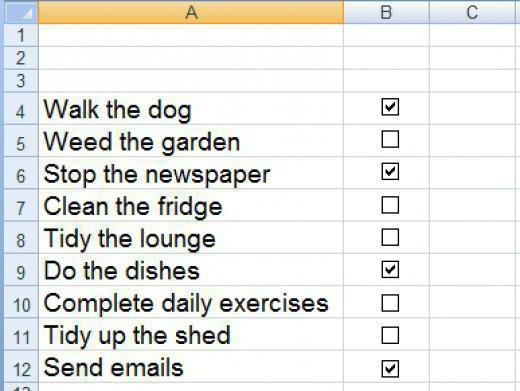Screen dimensions: 520x391
Task: Select column B header
Action: click(386, 12)
